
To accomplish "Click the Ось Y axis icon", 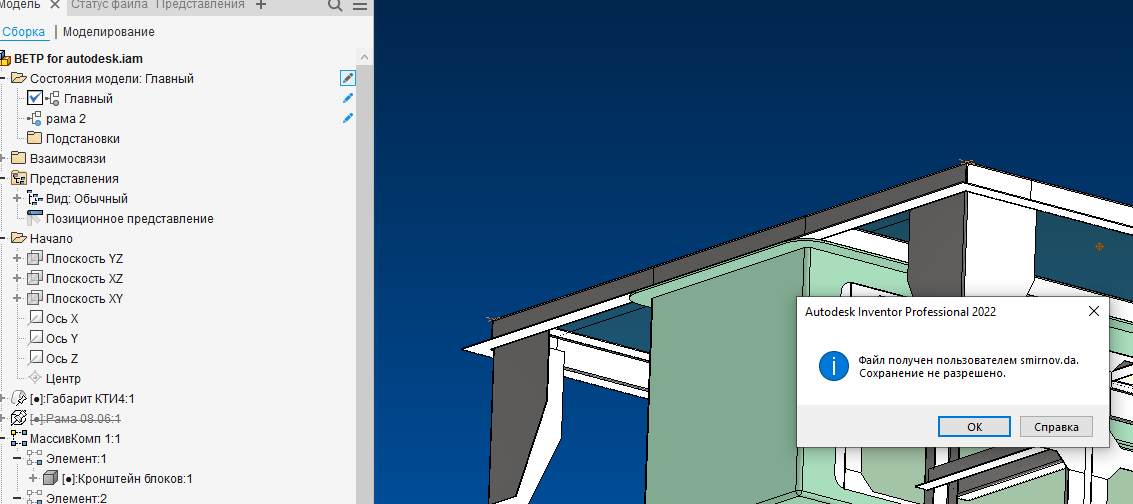I will point(35,338).
